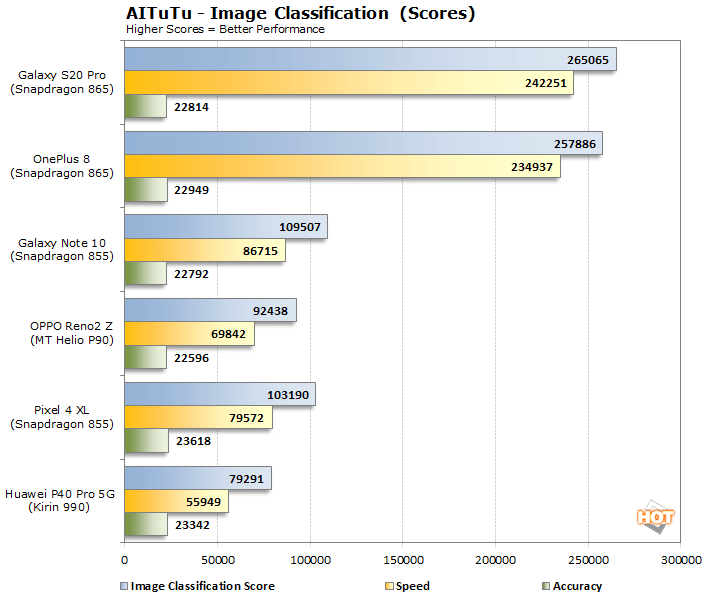
Task: Click the 0 x-axis tick label
Action: [124, 560]
